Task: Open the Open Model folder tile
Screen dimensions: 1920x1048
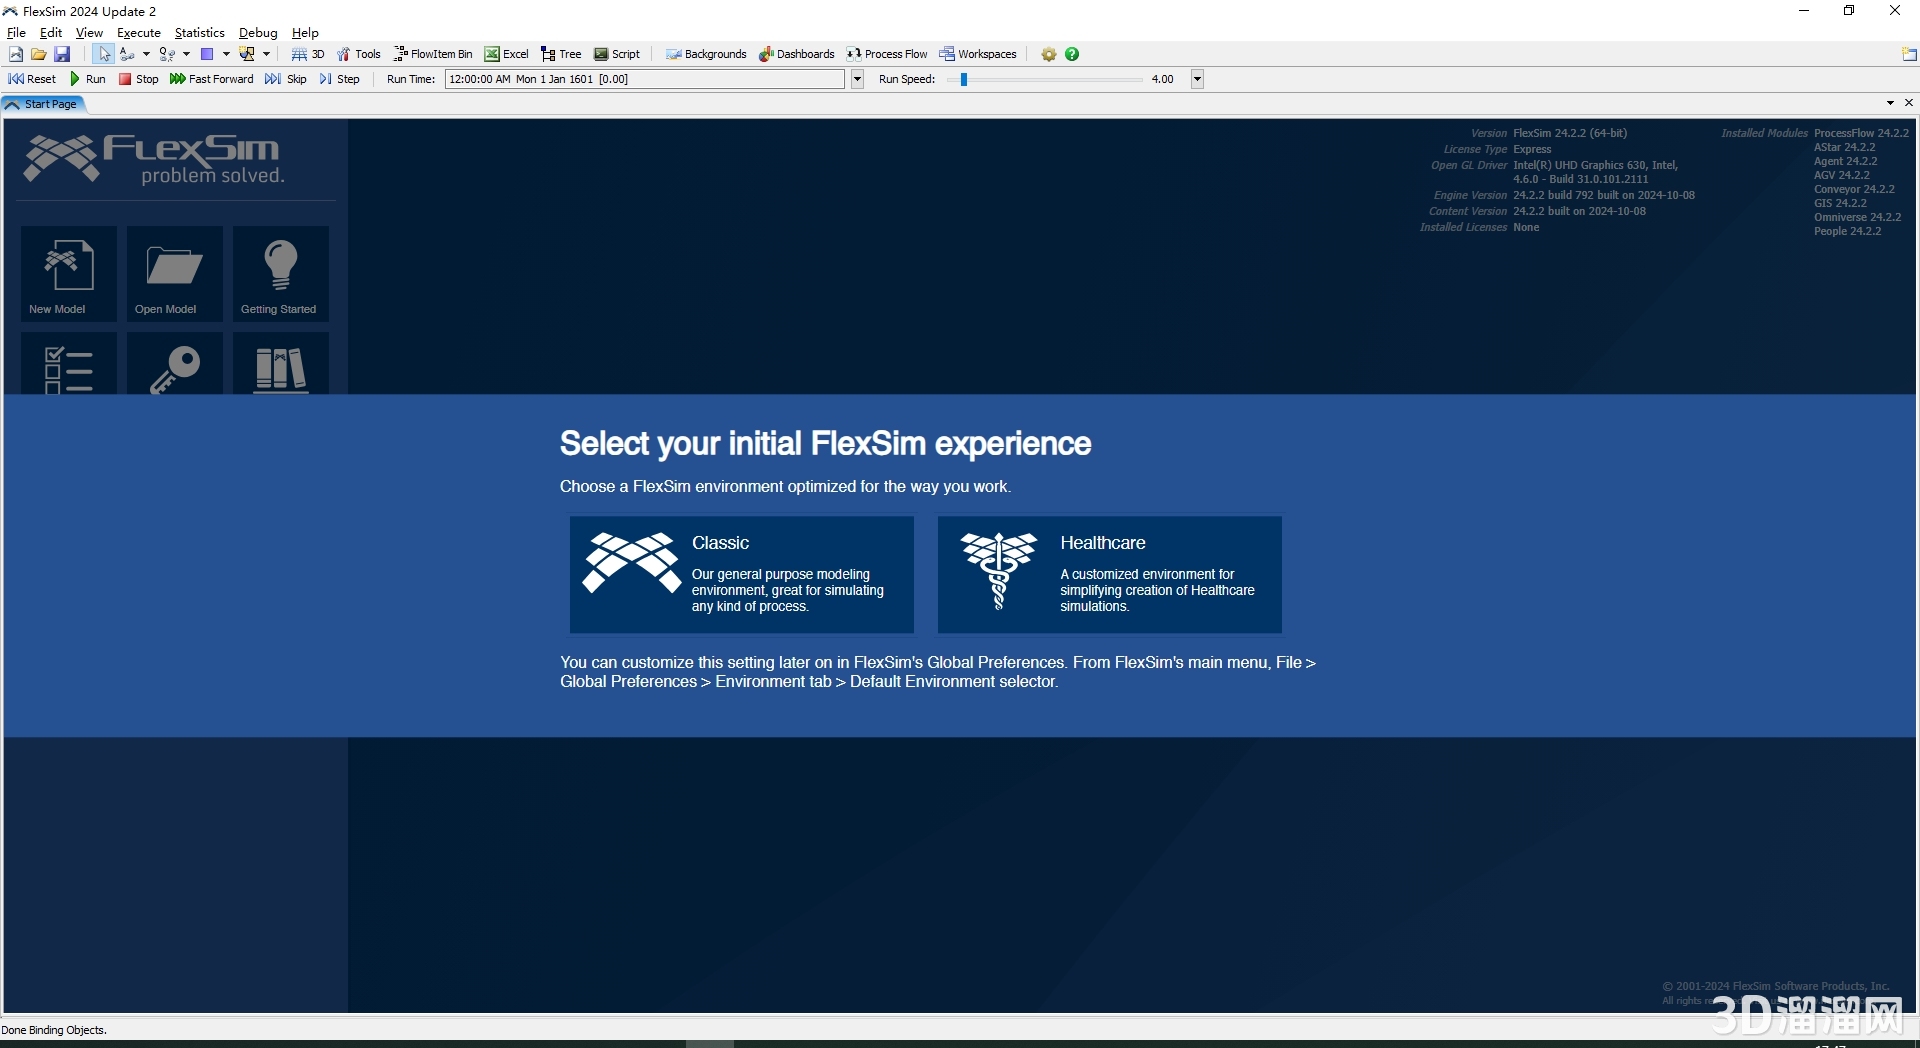Action: tap(175, 272)
